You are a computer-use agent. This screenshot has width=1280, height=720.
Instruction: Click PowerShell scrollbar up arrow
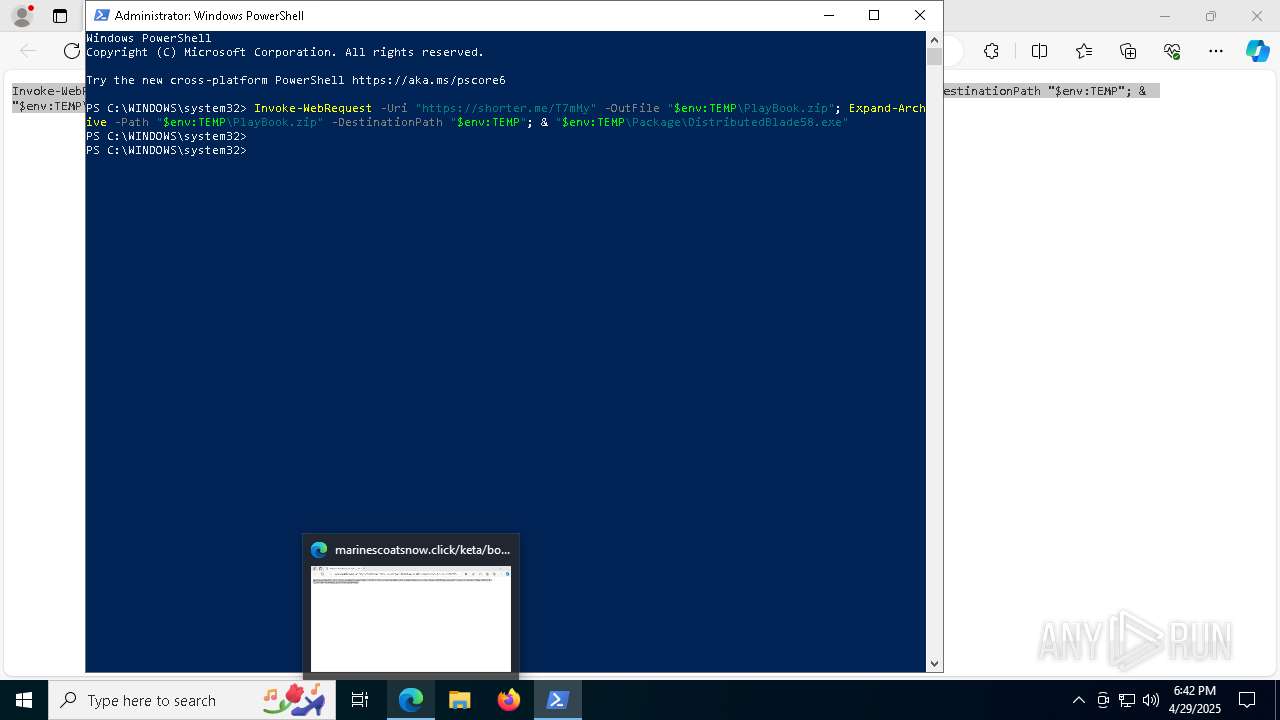934,40
